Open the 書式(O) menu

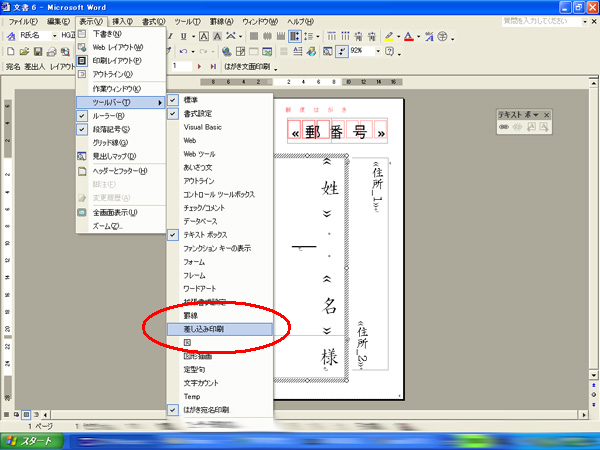(154, 22)
